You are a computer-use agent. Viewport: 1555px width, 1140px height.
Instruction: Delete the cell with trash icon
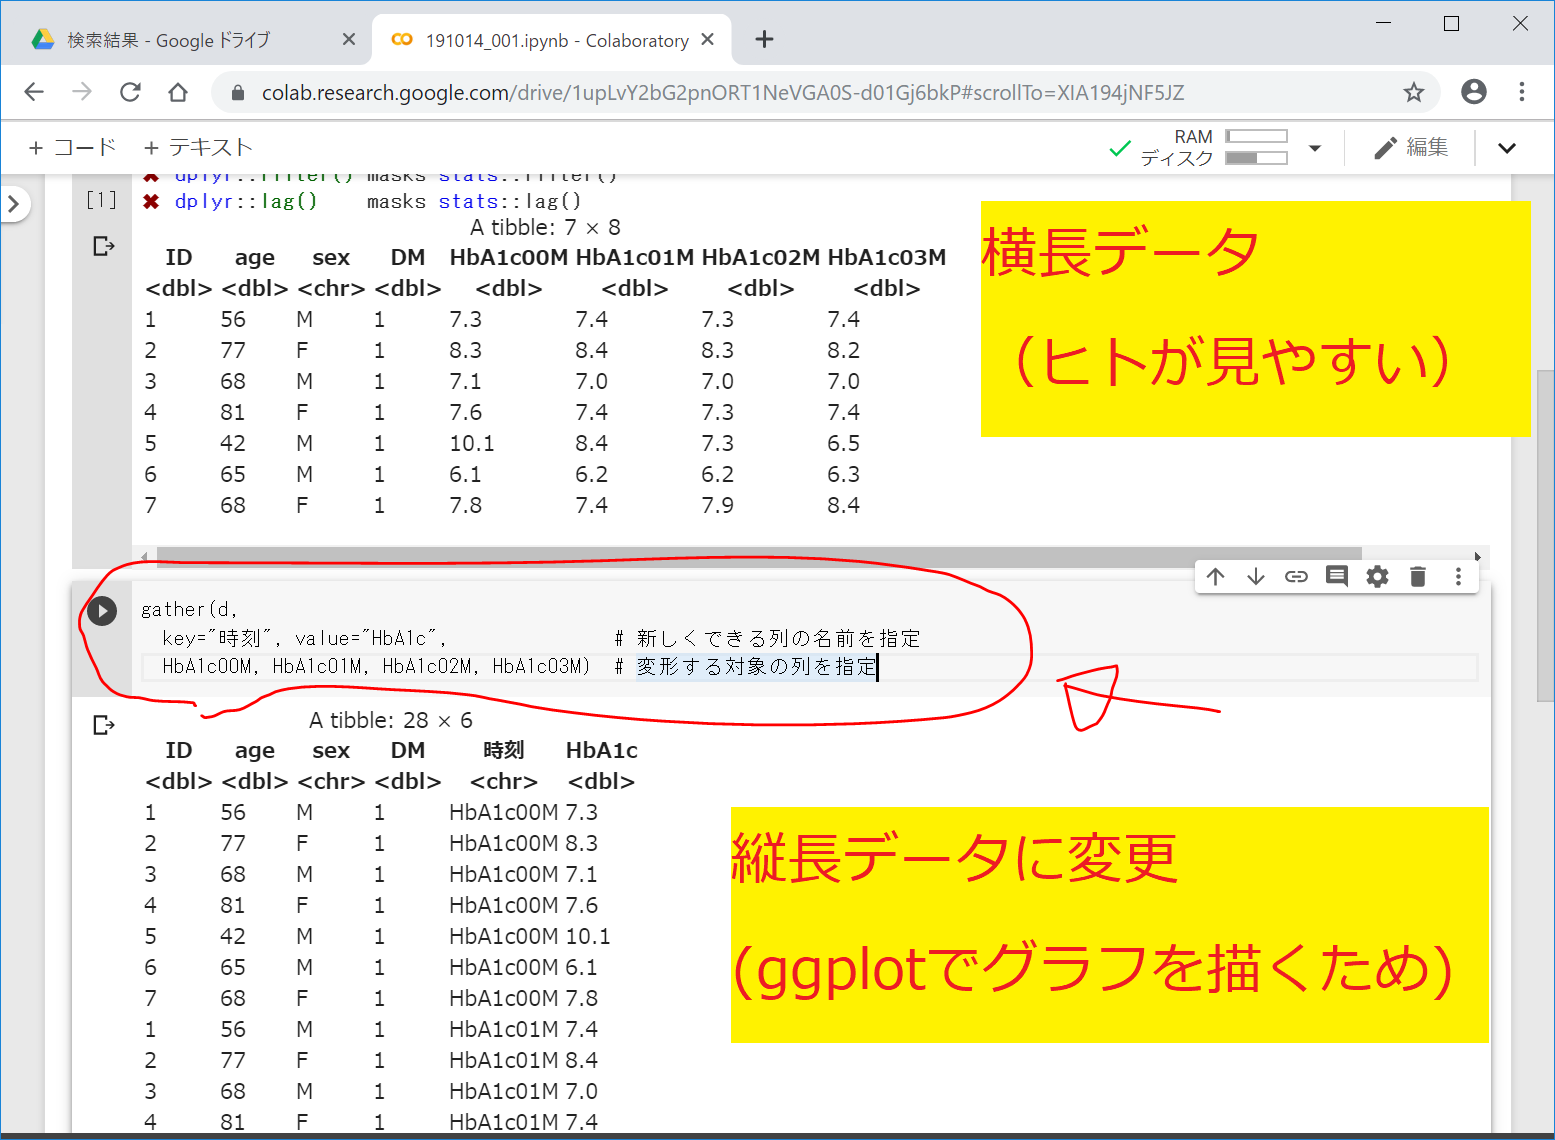tap(1417, 576)
